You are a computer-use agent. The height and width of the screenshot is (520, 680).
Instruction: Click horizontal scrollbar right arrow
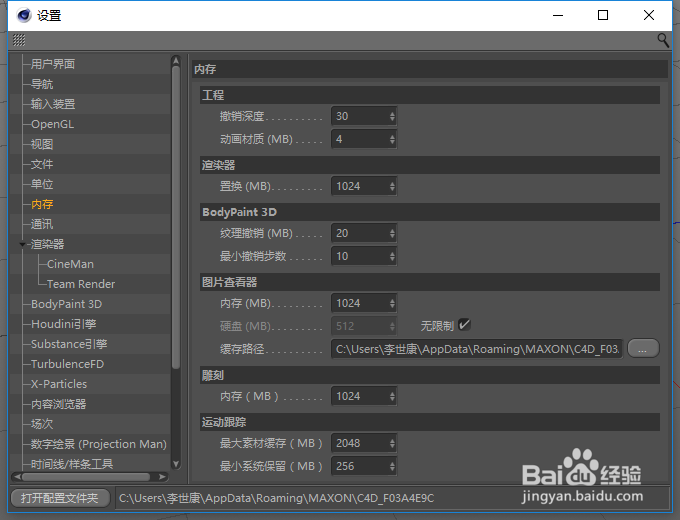(x=163, y=477)
